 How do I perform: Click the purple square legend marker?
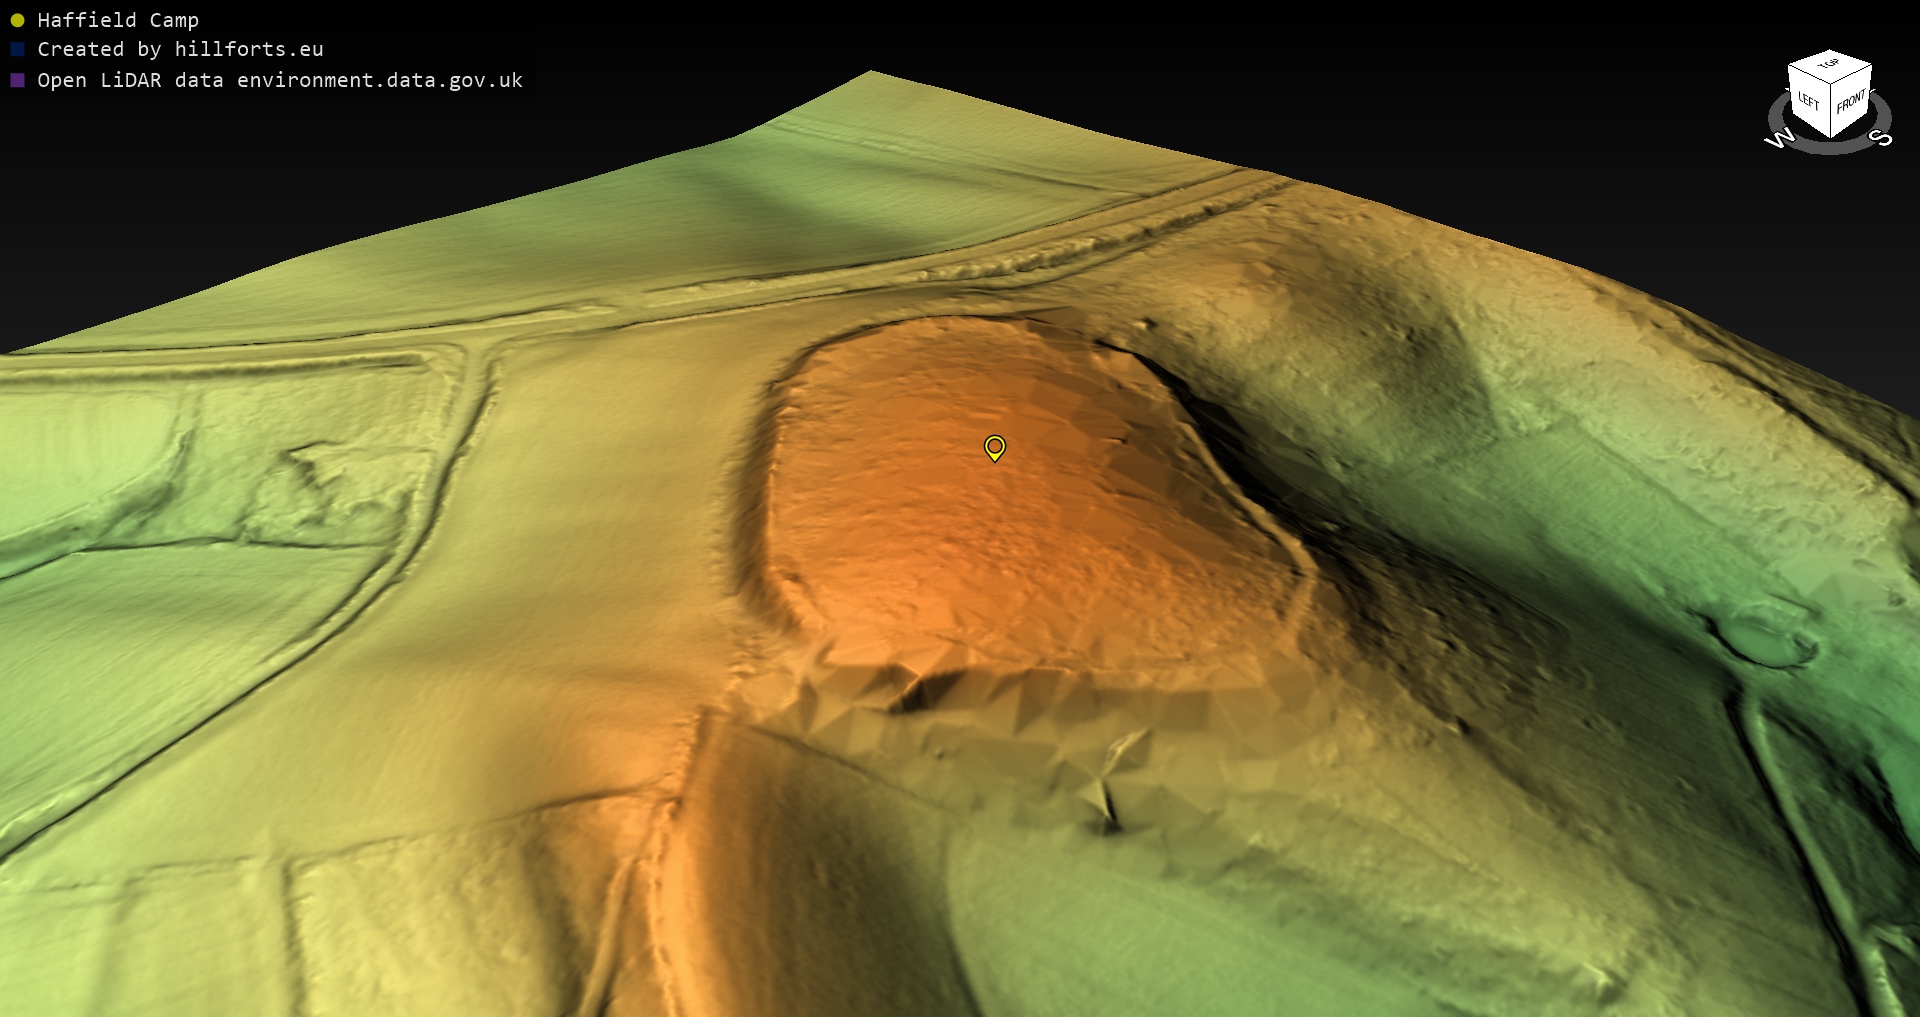point(17,80)
